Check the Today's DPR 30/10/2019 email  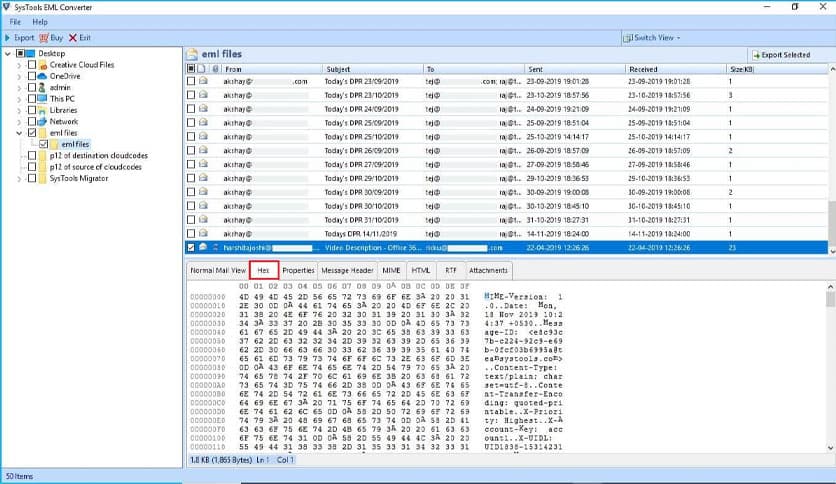click(191, 206)
